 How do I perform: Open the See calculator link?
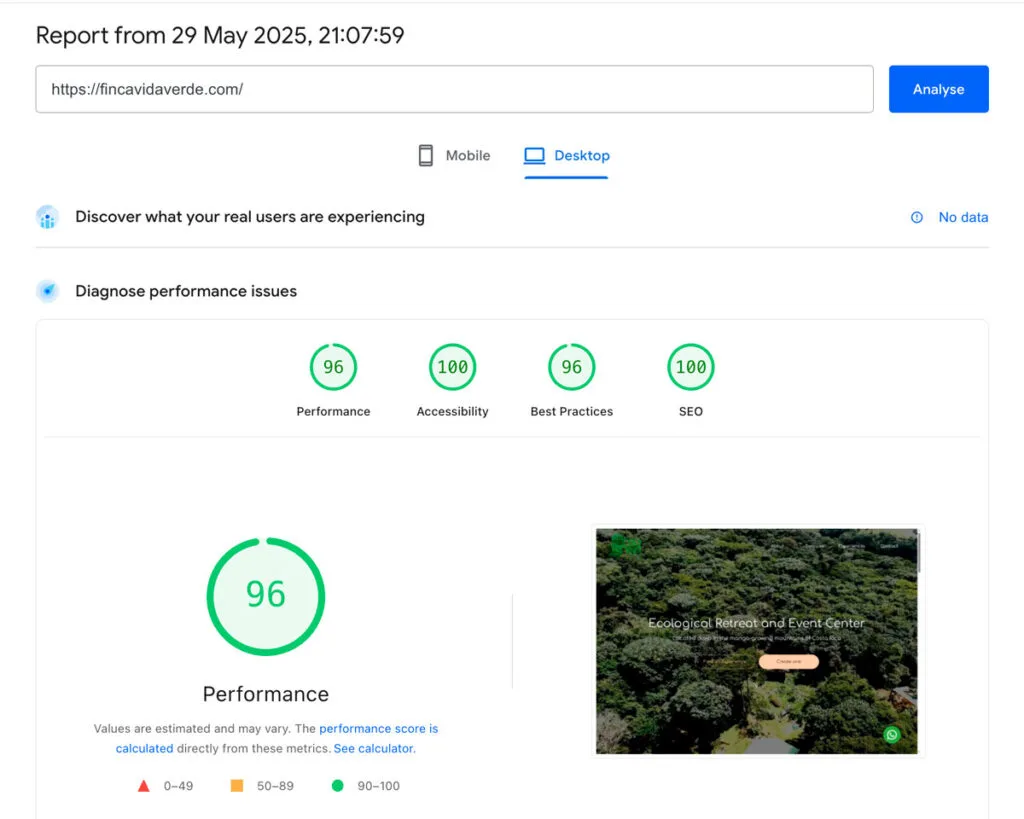point(375,748)
